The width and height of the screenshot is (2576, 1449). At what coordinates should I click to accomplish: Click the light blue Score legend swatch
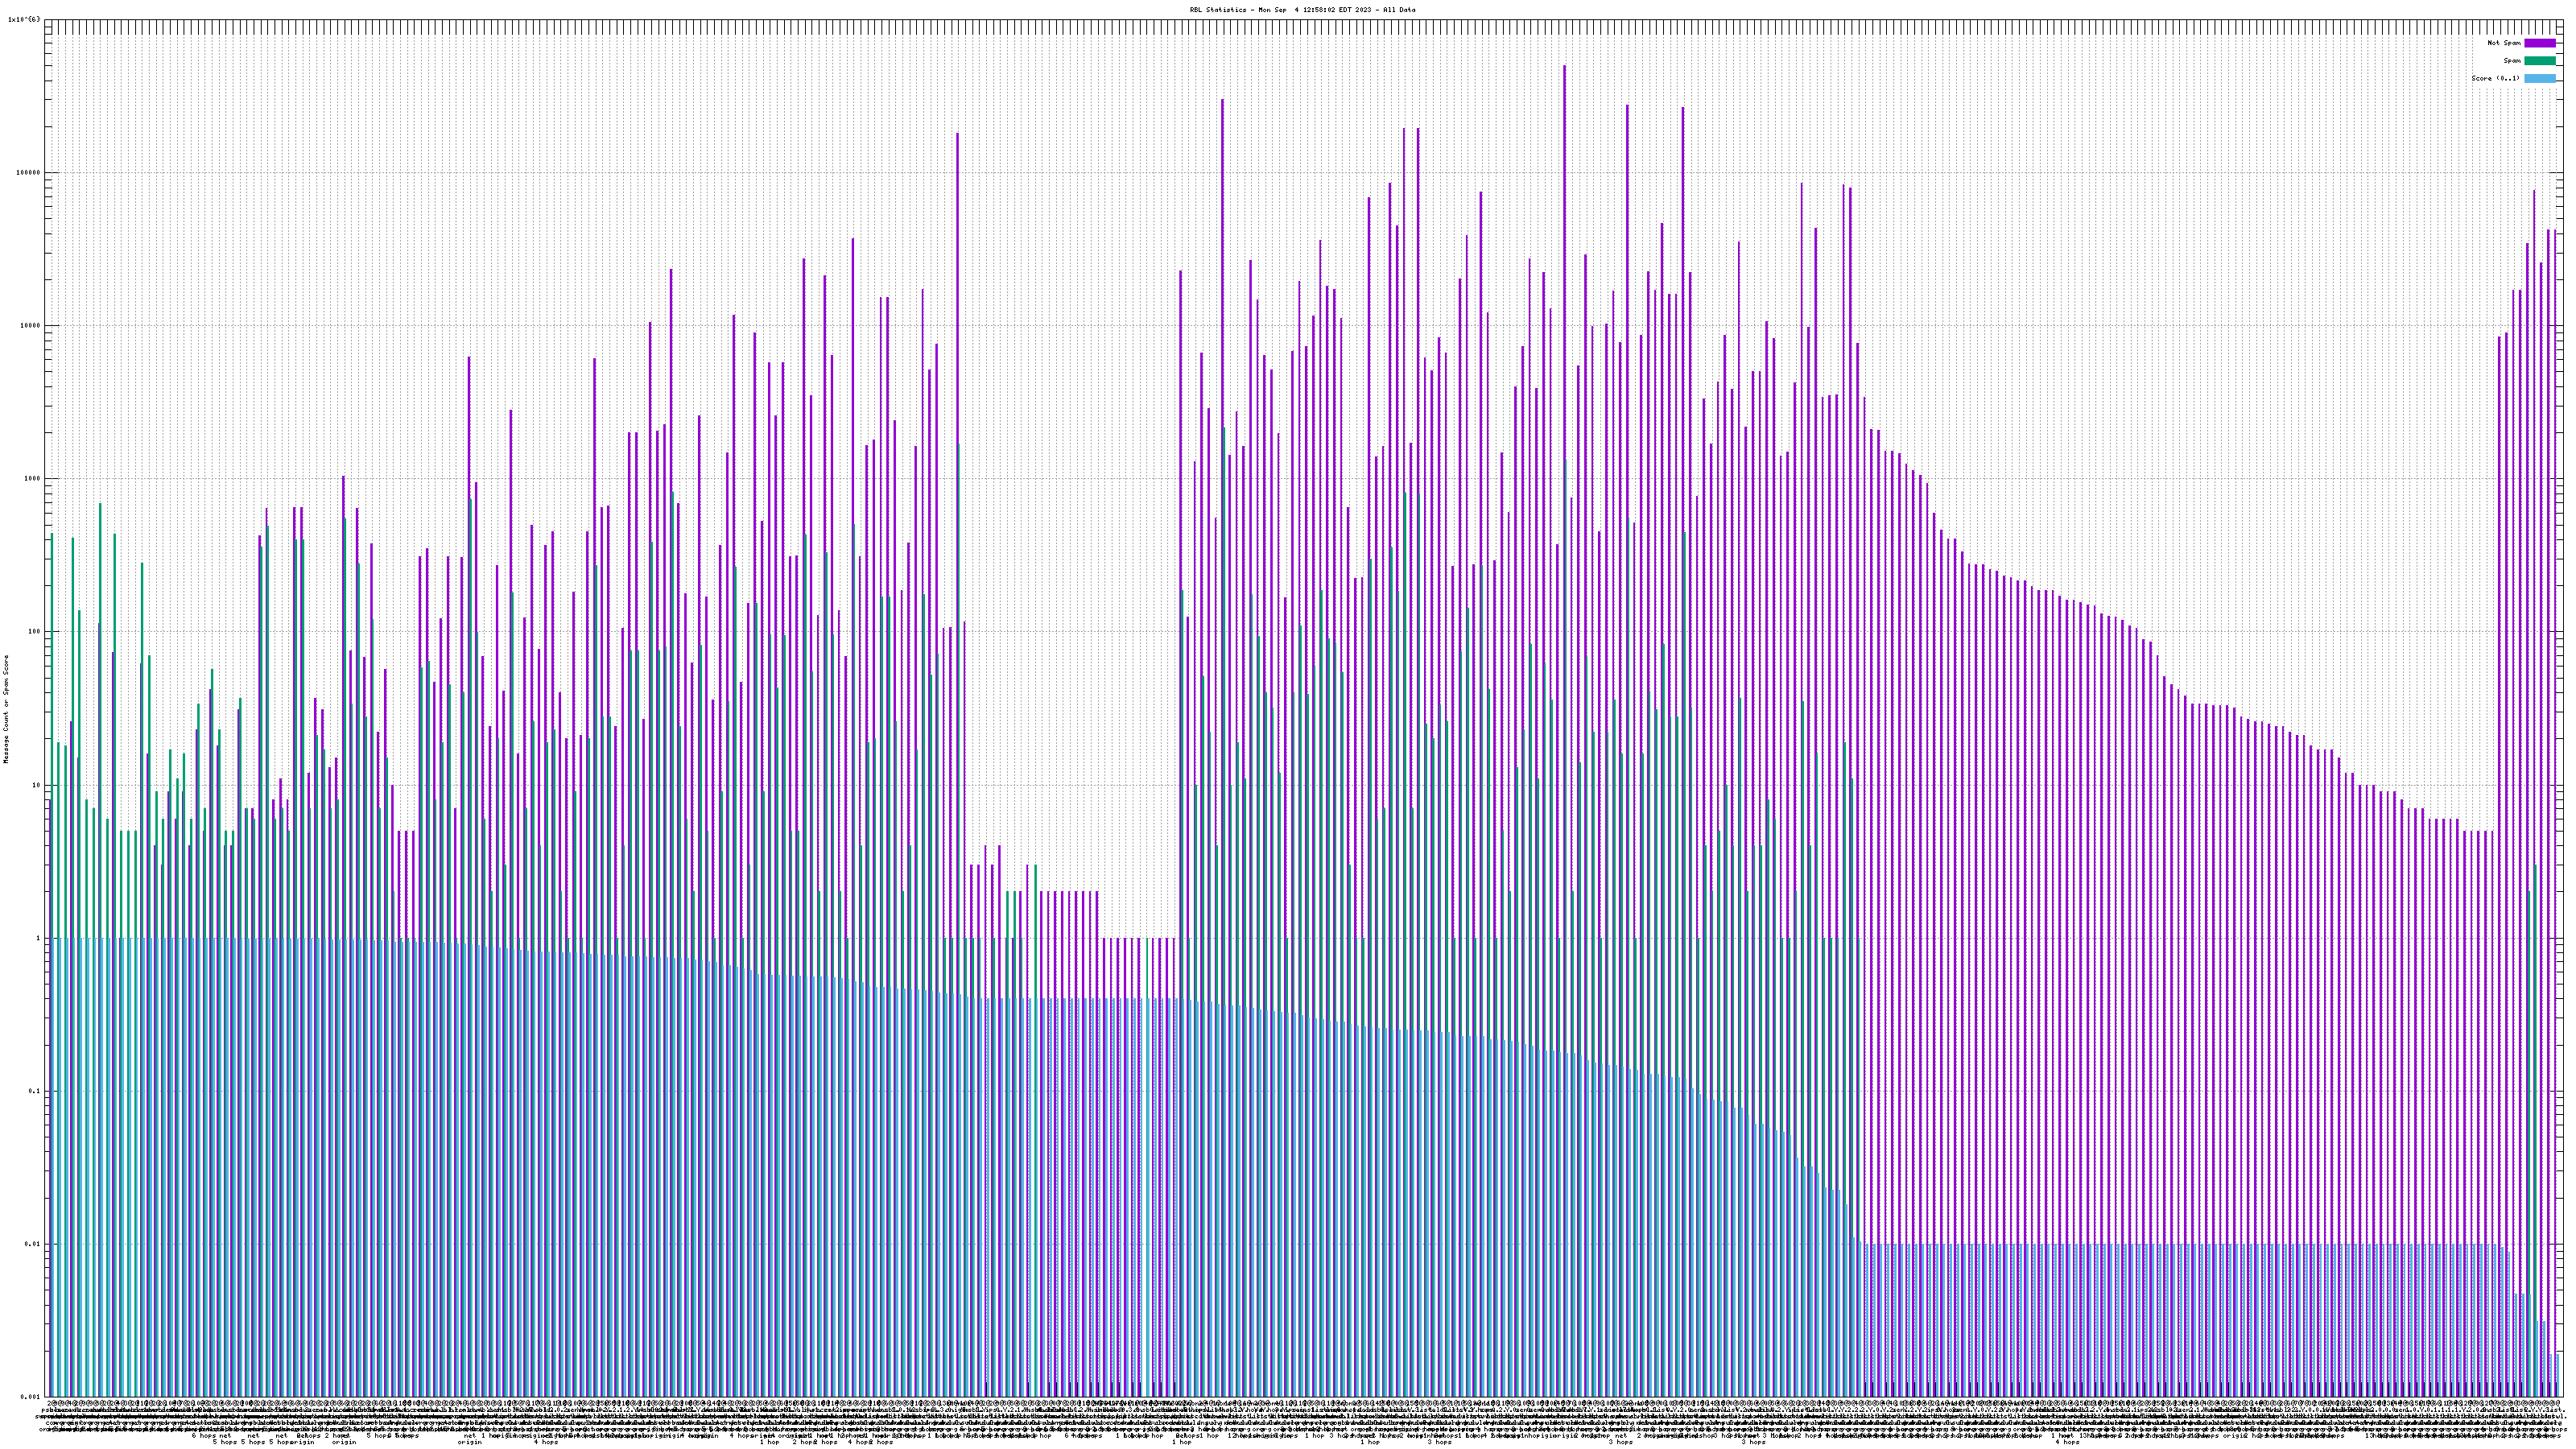point(2540,78)
